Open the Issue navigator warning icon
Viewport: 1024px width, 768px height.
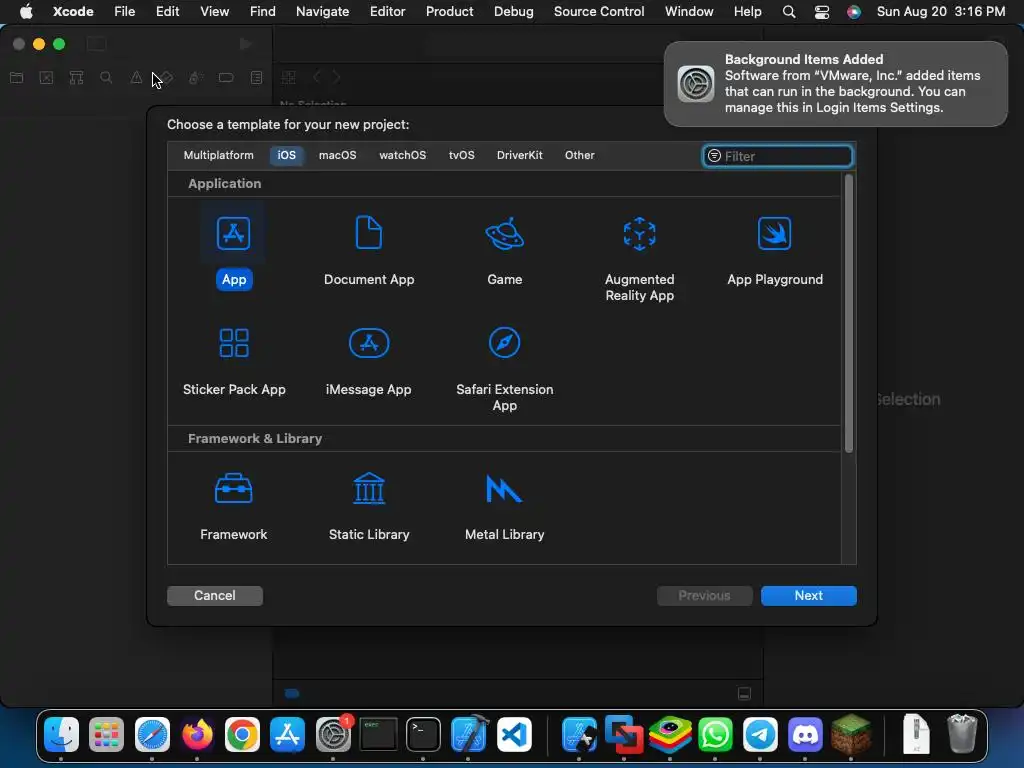pyautogui.click(x=136, y=78)
